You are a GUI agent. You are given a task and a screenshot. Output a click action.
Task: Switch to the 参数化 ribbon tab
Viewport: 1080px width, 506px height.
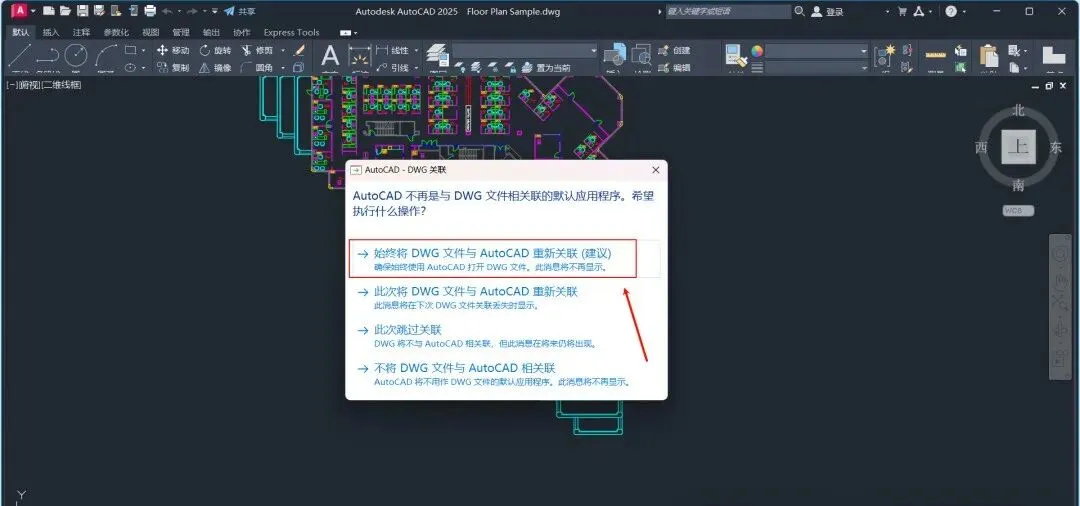click(x=116, y=32)
